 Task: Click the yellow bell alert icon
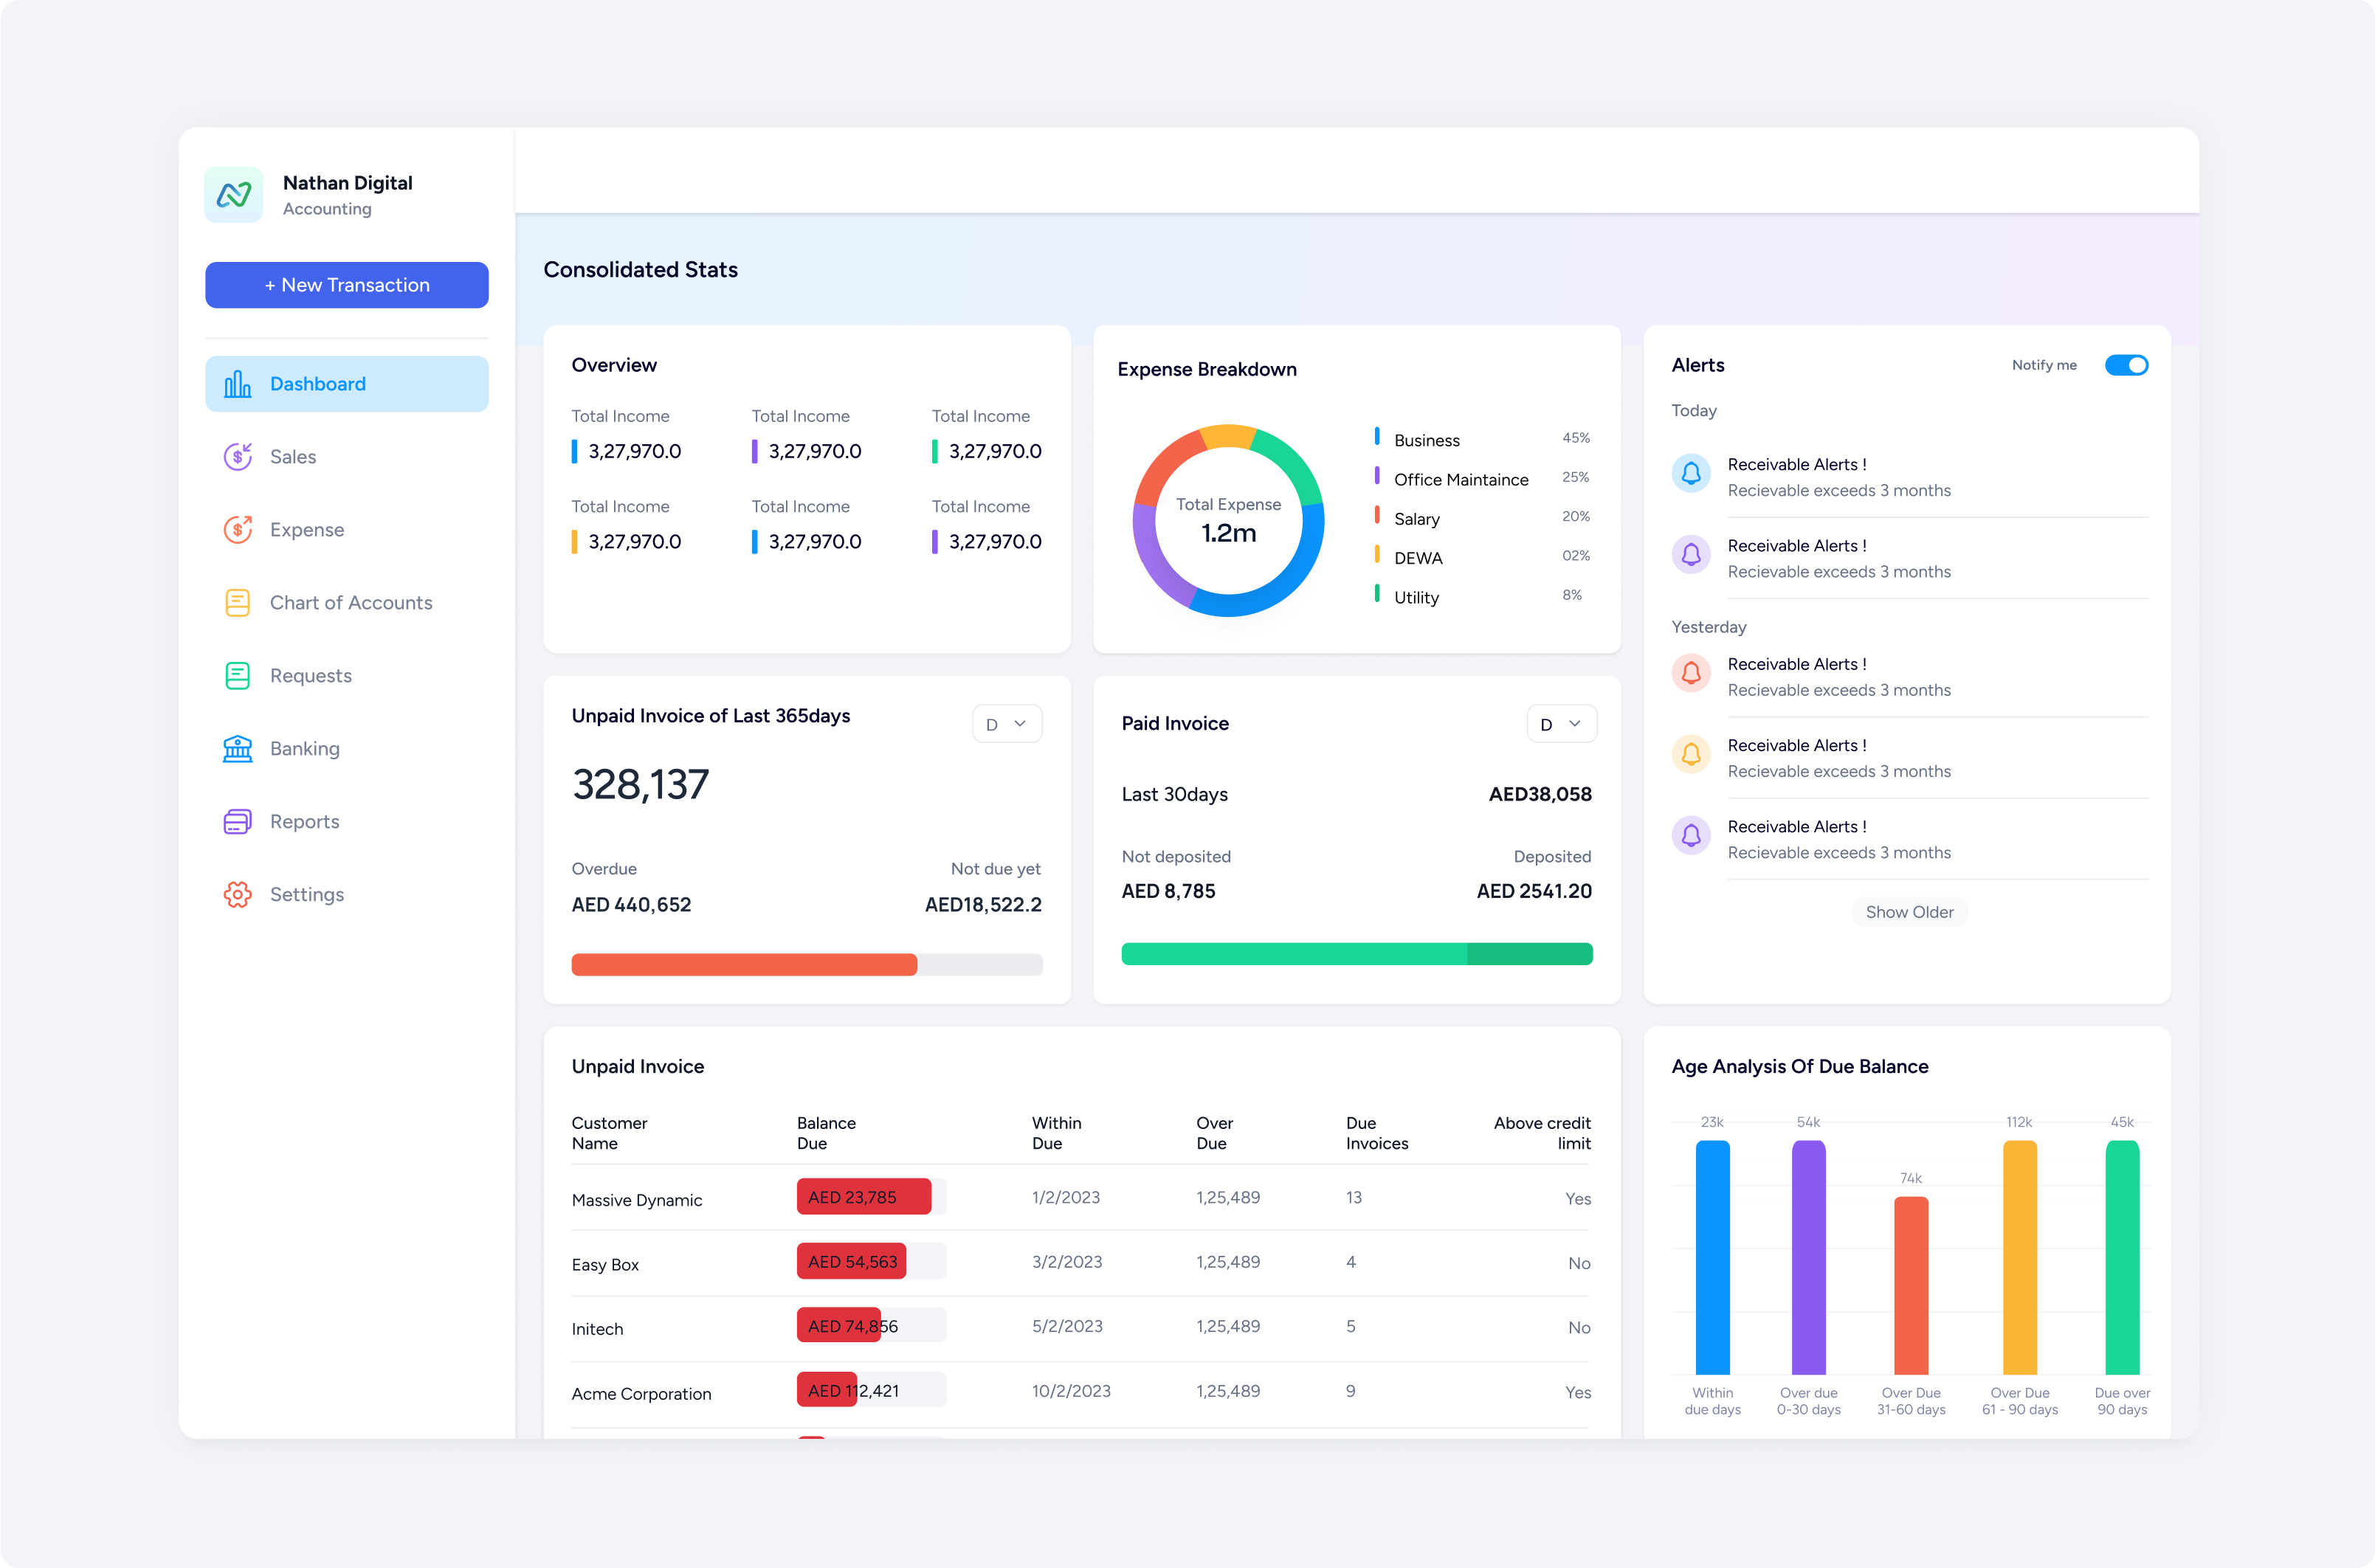1691,754
